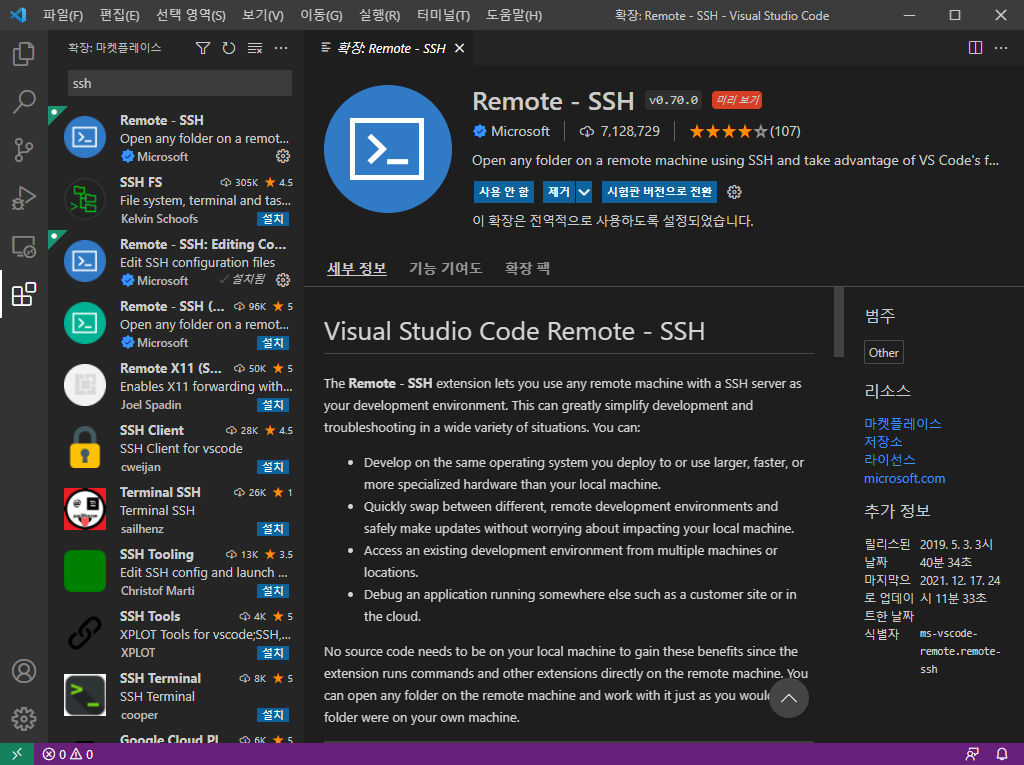Open the 마켓플레이스 resource link
This screenshot has width=1024, height=765.
903,423
